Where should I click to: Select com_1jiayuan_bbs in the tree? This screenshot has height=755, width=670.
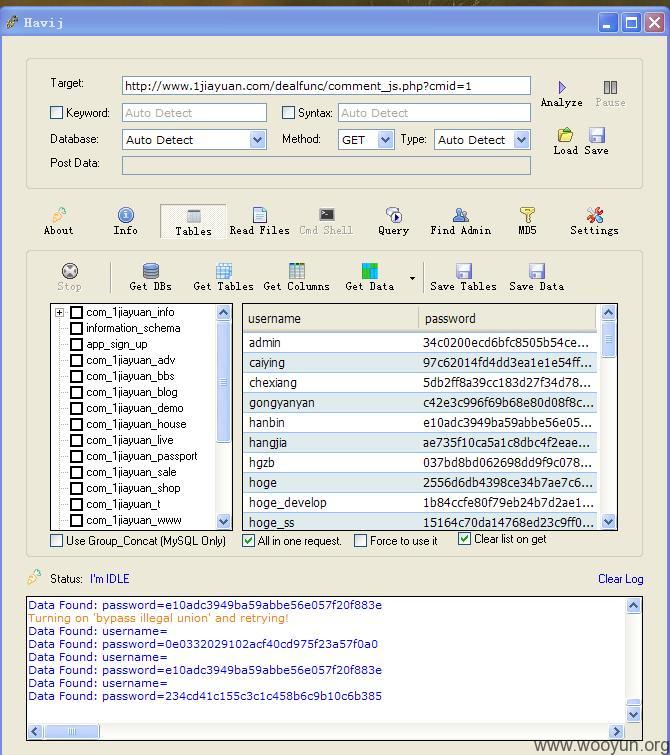tap(130, 376)
